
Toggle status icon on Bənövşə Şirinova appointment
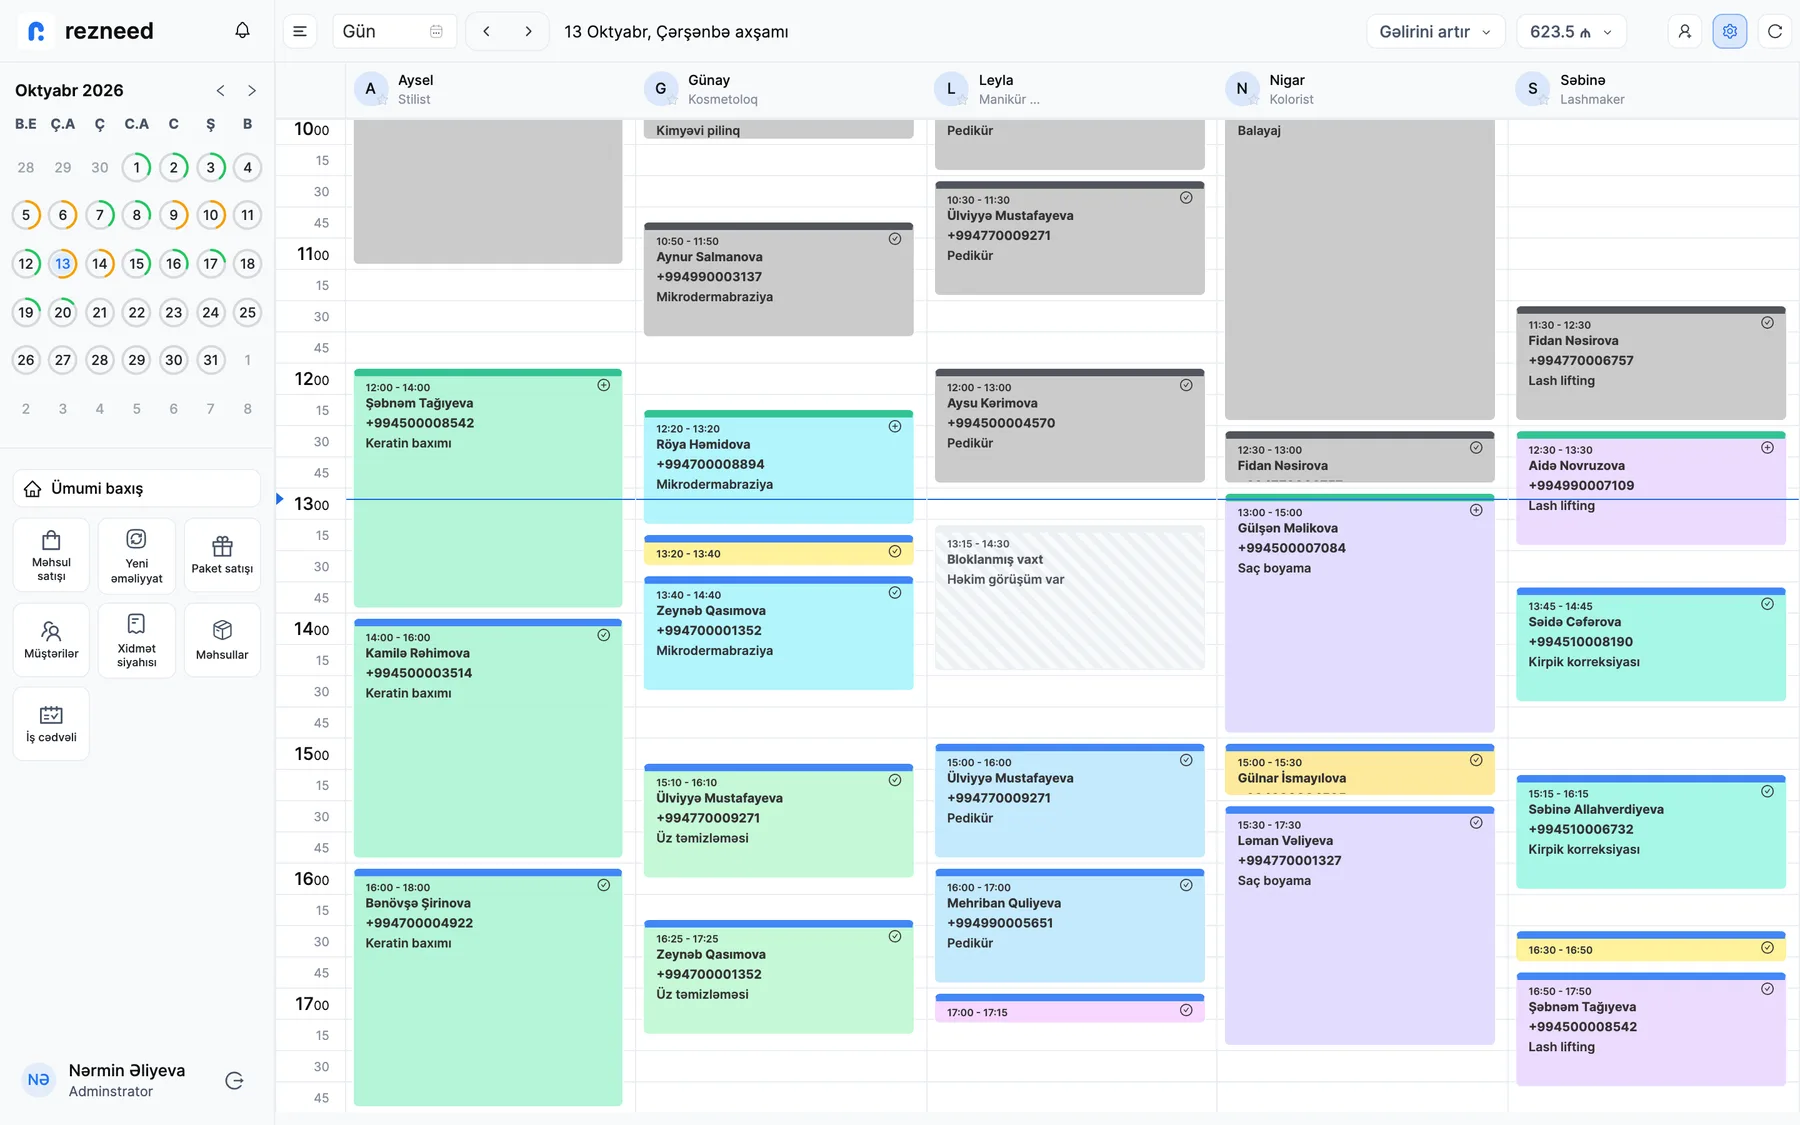[x=604, y=885]
